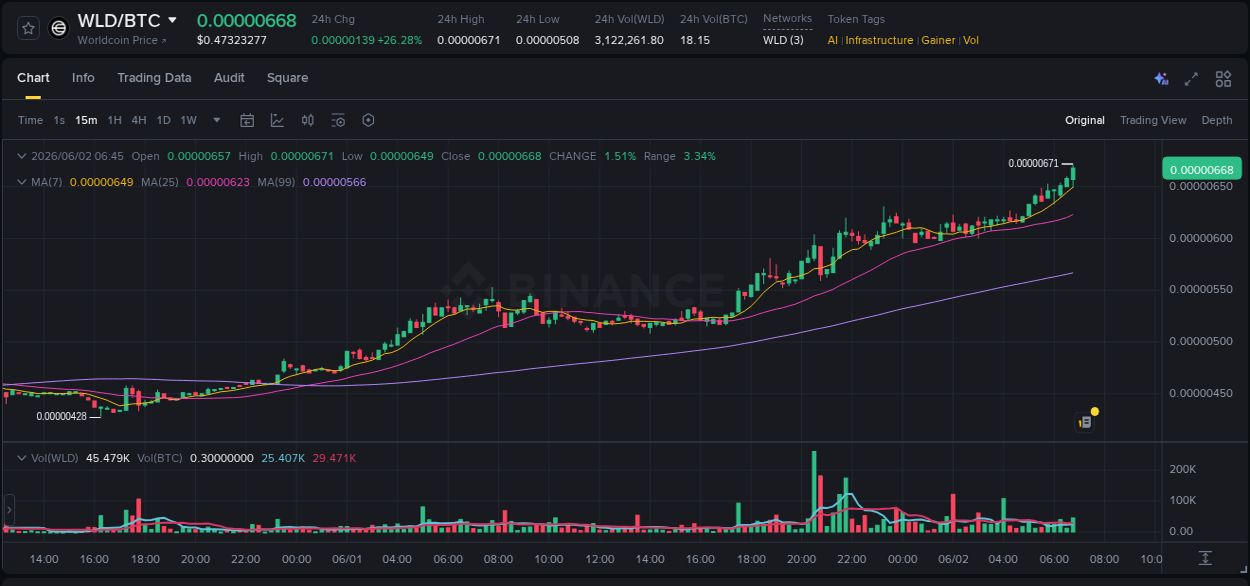1250x586 pixels.
Task: Click the green current price tag 0.00000668
Action: tap(1201, 168)
